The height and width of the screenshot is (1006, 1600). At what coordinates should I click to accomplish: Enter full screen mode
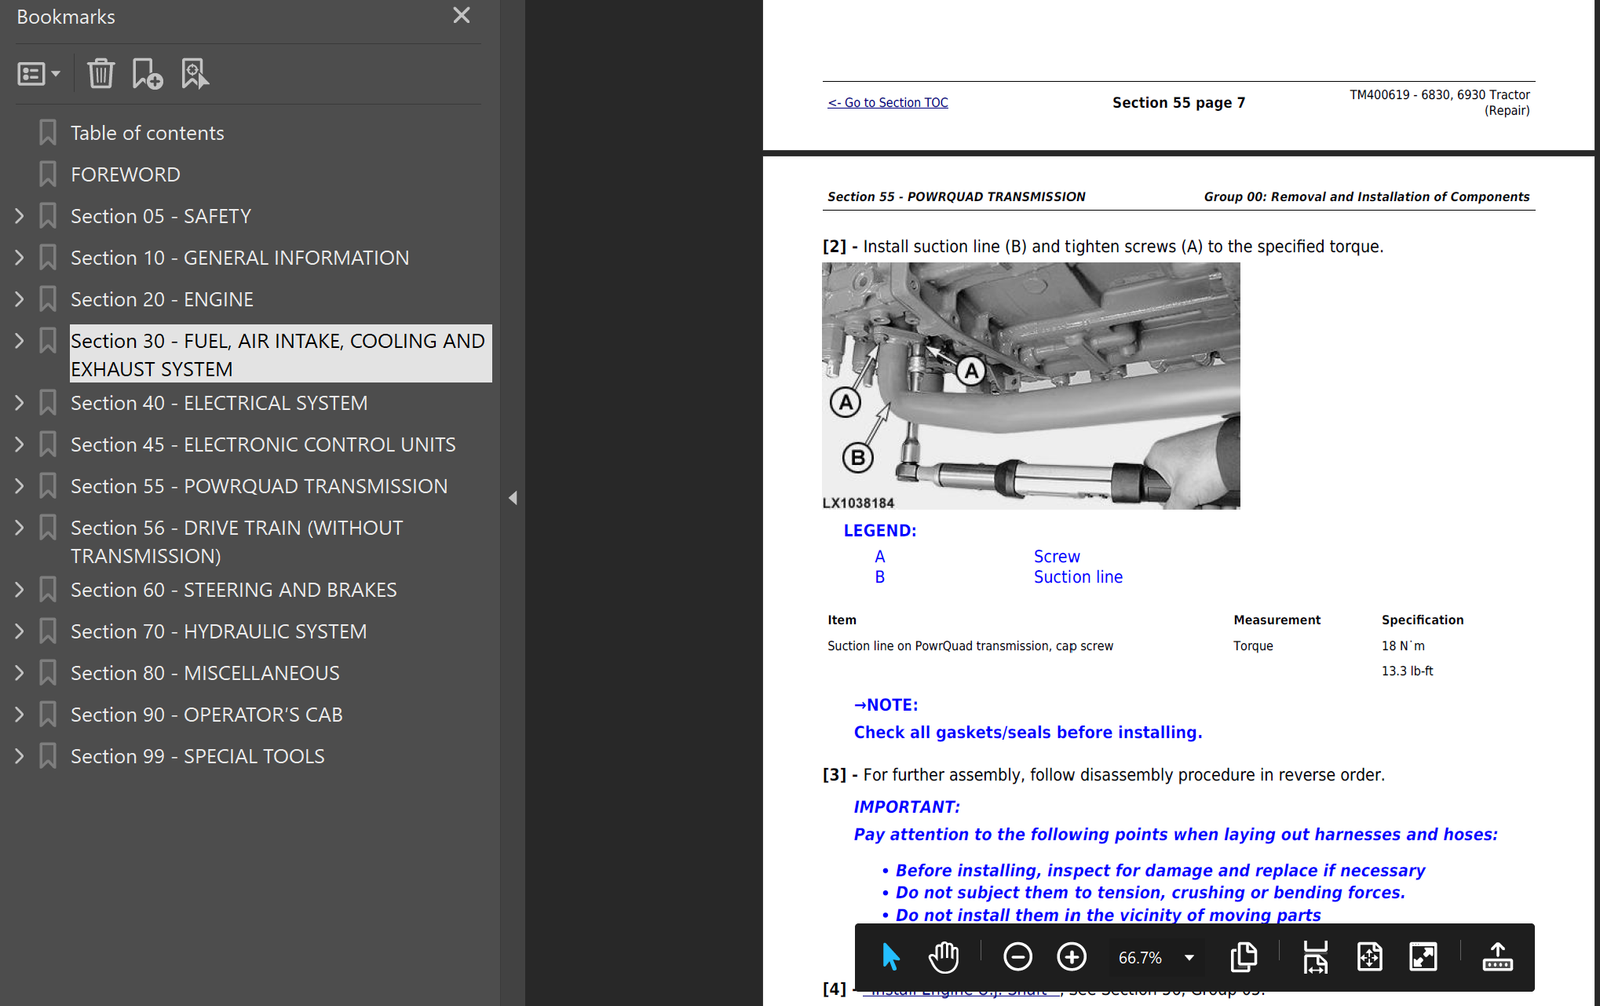click(x=1423, y=958)
